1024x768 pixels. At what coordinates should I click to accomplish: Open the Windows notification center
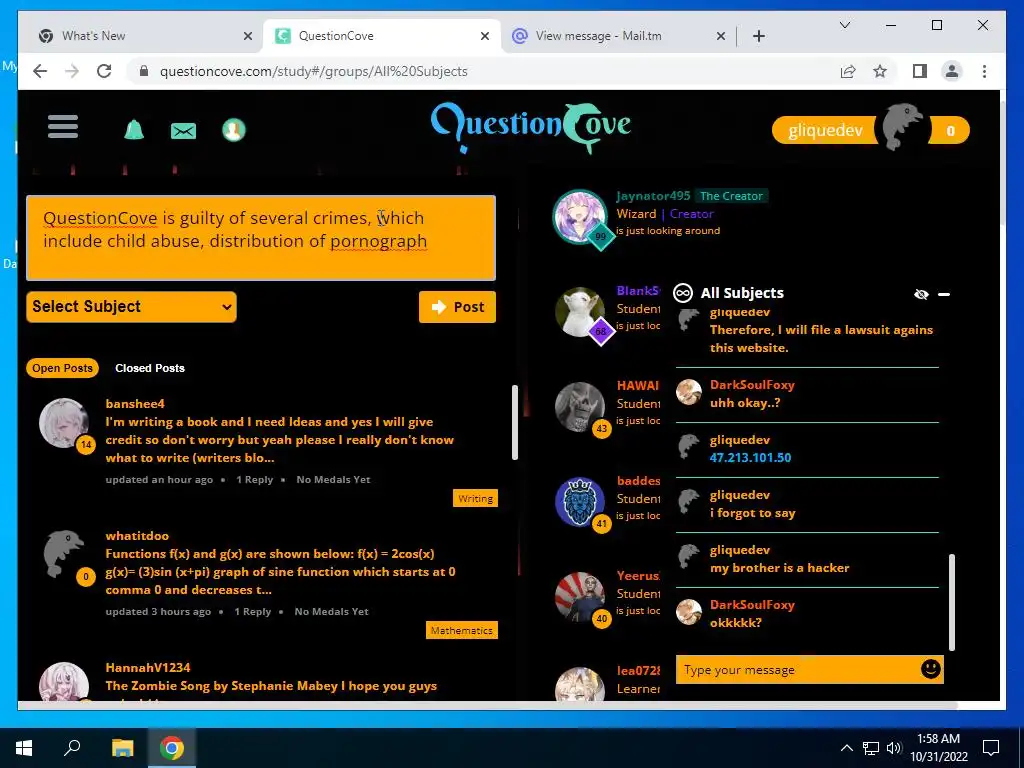tap(991, 748)
